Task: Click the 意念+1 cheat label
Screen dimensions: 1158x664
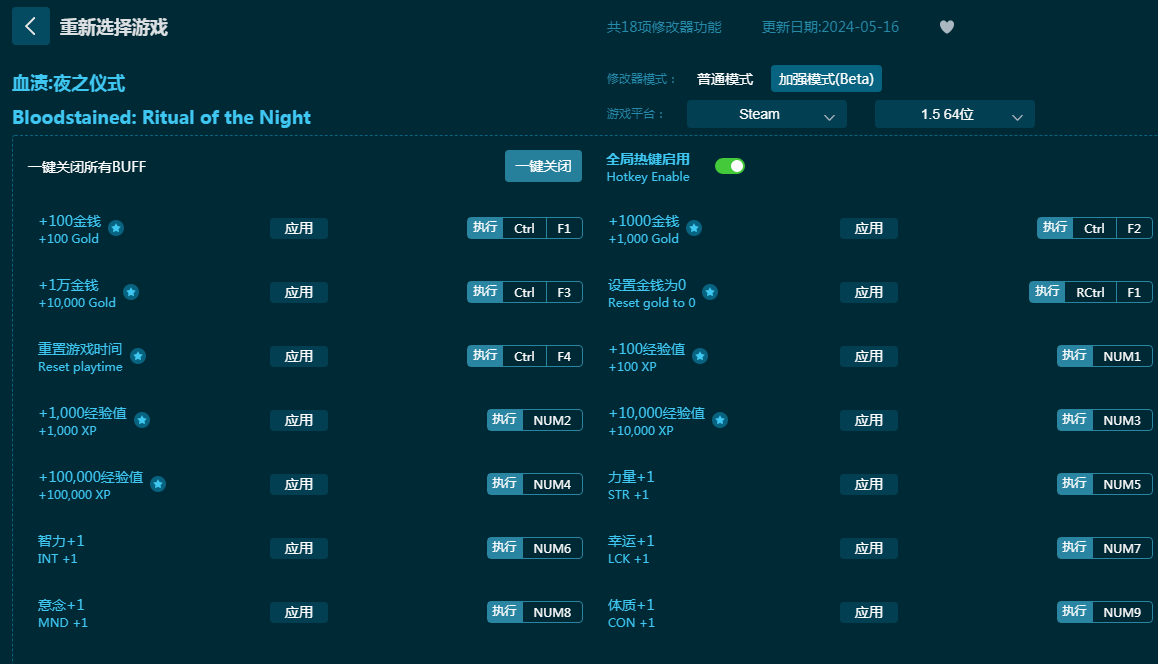Action: point(61,605)
